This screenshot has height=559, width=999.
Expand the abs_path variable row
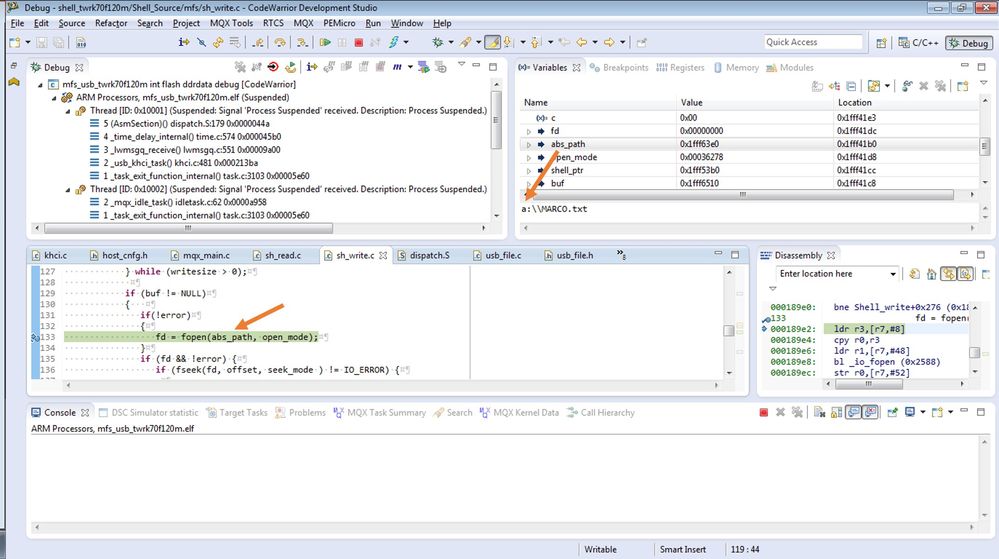click(529, 145)
